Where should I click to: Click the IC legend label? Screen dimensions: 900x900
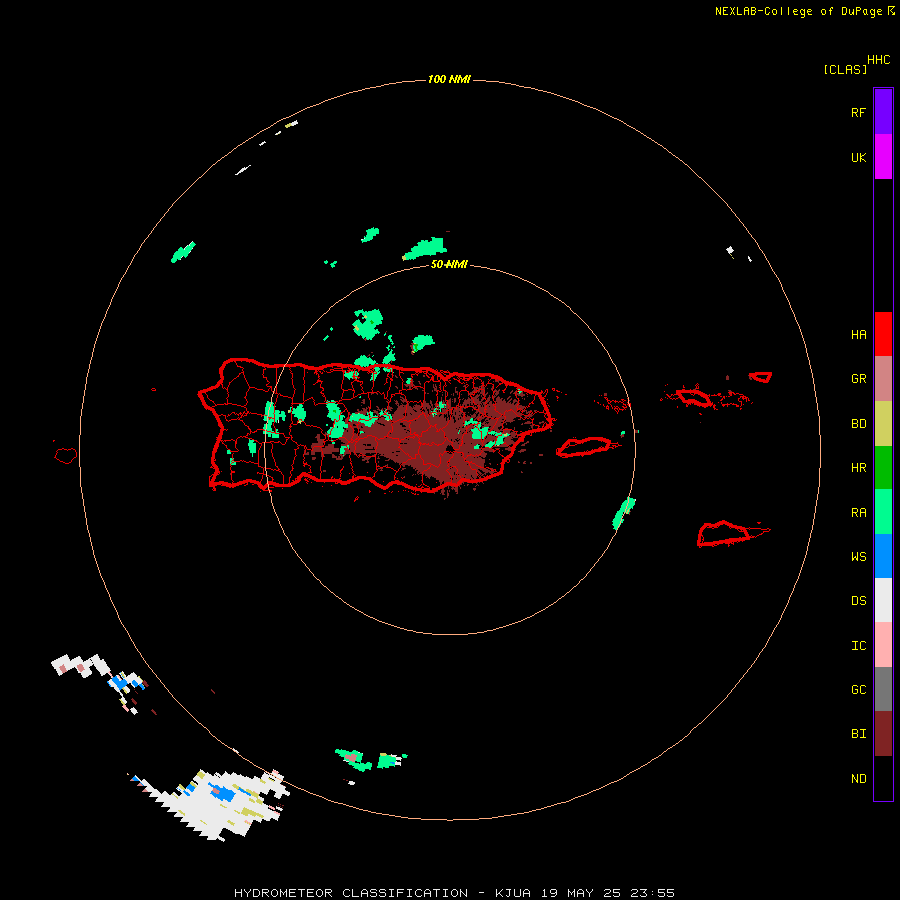(858, 646)
